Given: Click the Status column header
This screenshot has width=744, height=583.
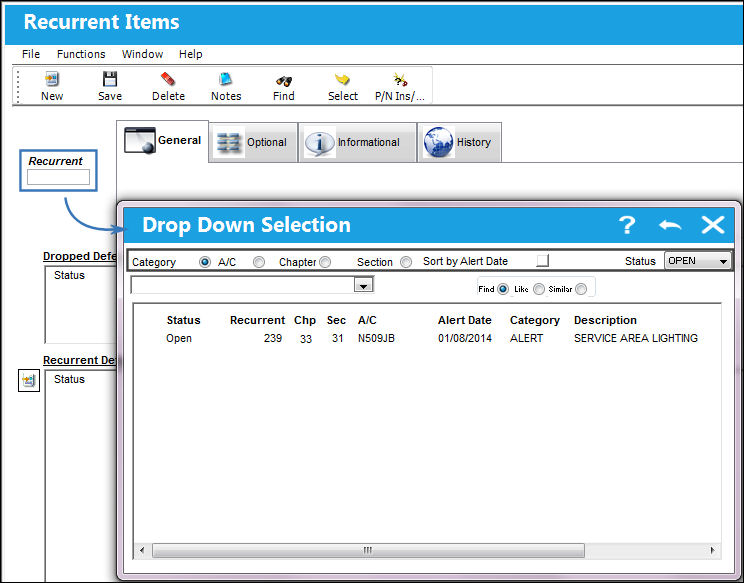Looking at the screenshot, I should point(183,320).
